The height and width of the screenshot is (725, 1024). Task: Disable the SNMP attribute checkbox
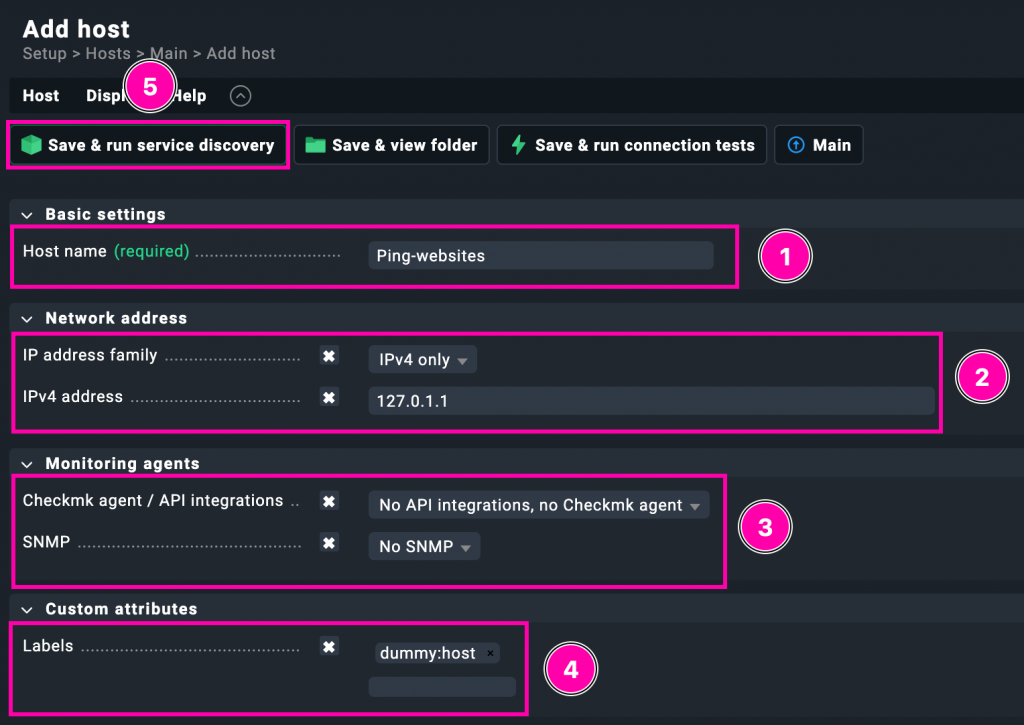point(328,543)
